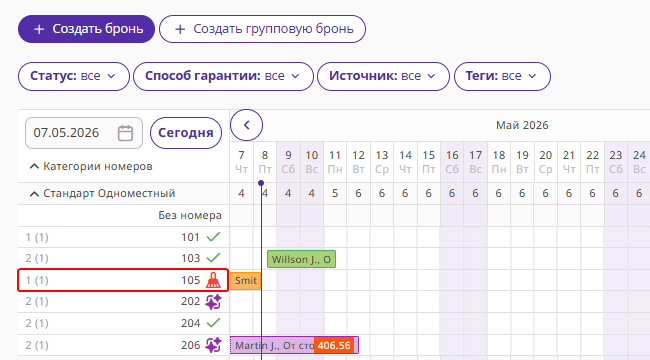Screen dimensions: 650x360
Task: Click the purple sparkle icon for room 202
Action: click(x=213, y=302)
